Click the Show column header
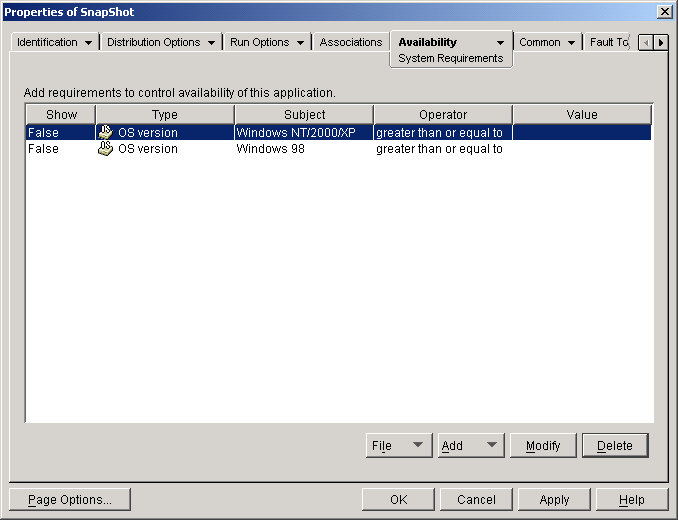This screenshot has height=520, width=678. pyautogui.click(x=61, y=115)
